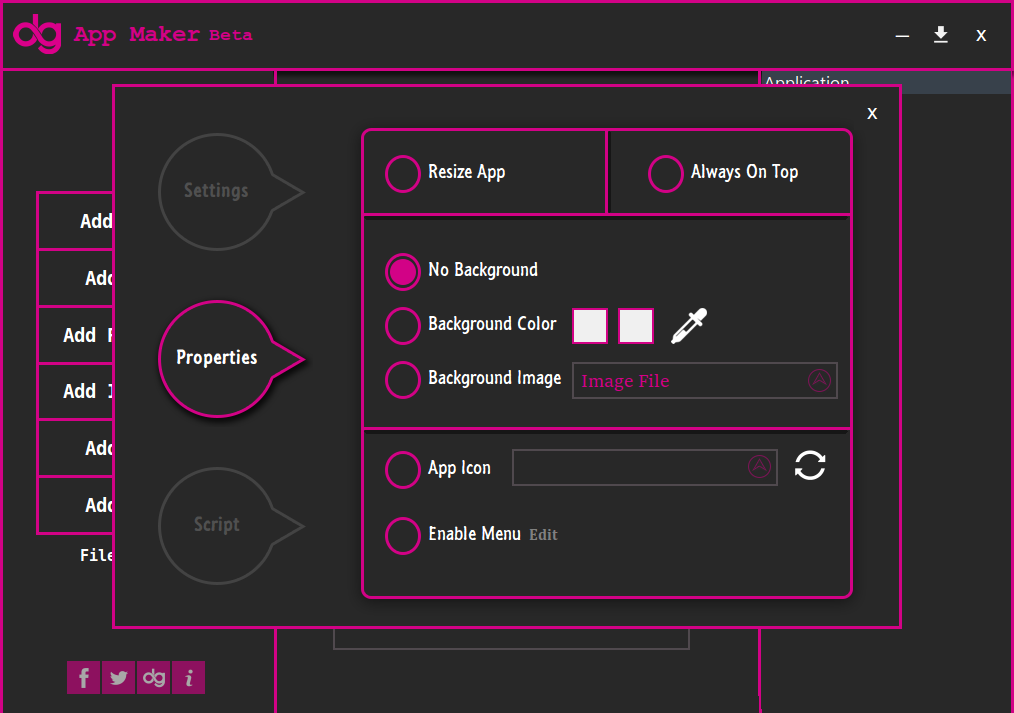Select the Background Image option

(x=402, y=380)
